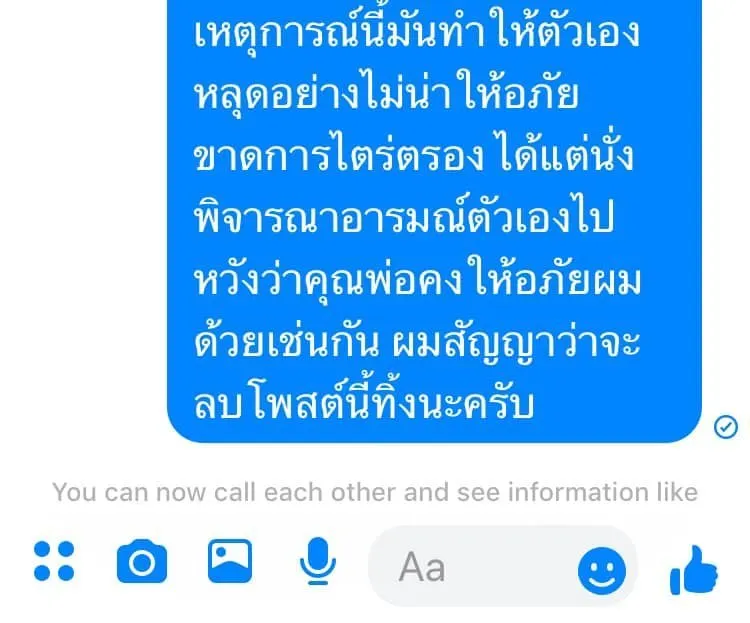The image size is (750, 623).
Task: Tap the phrase 'ด้วยเช่นกัน' in the message
Action: pos(287,340)
